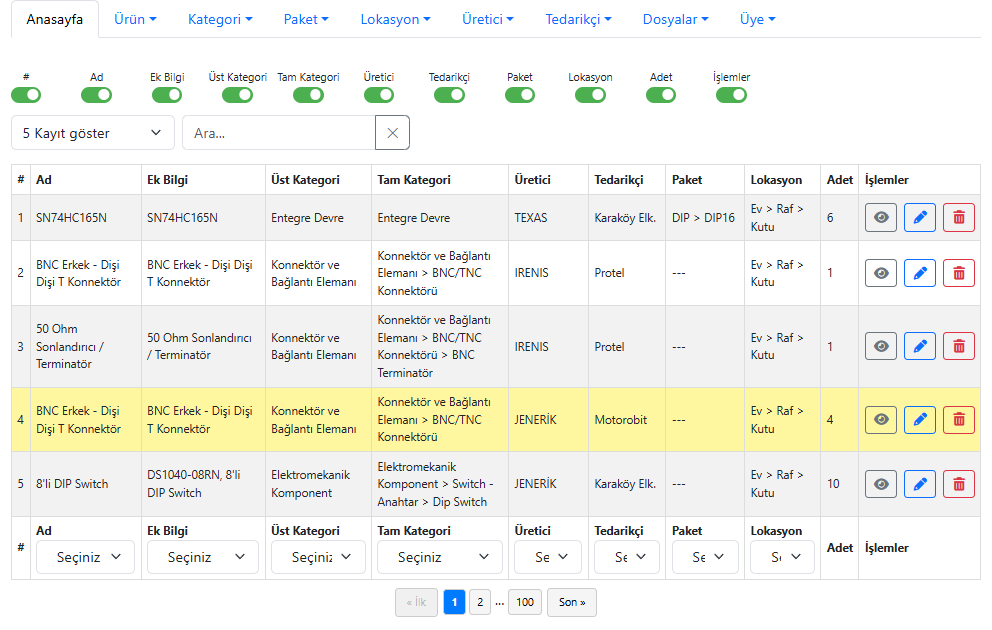Go to page 2

(x=480, y=602)
